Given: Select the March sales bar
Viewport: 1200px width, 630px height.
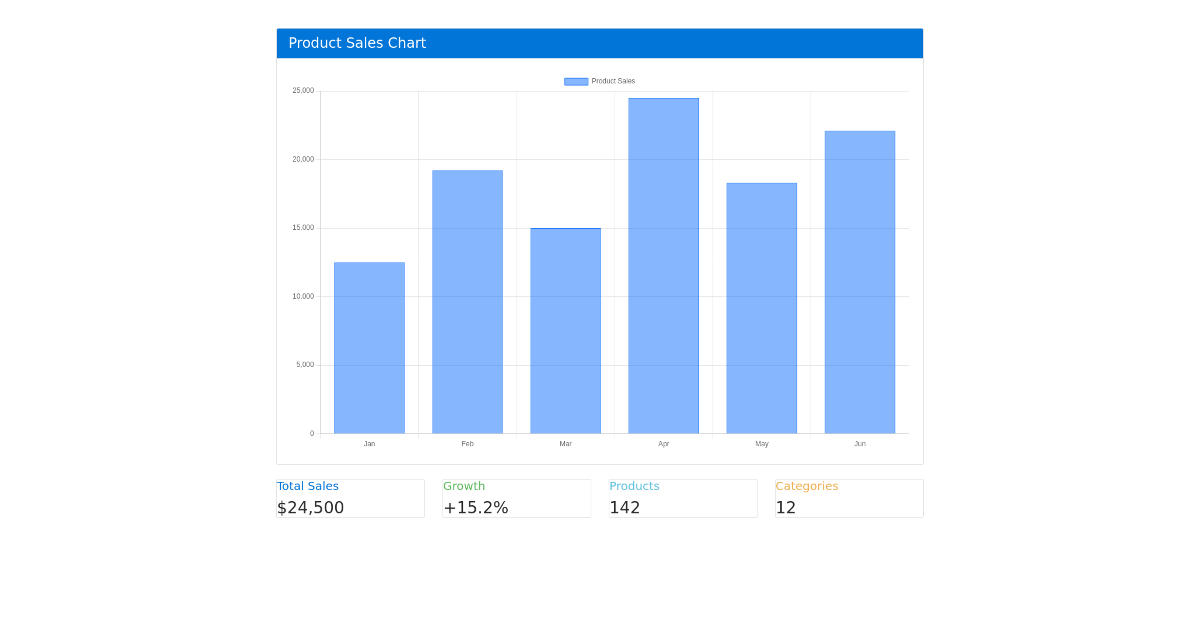Looking at the screenshot, I should click(565, 330).
